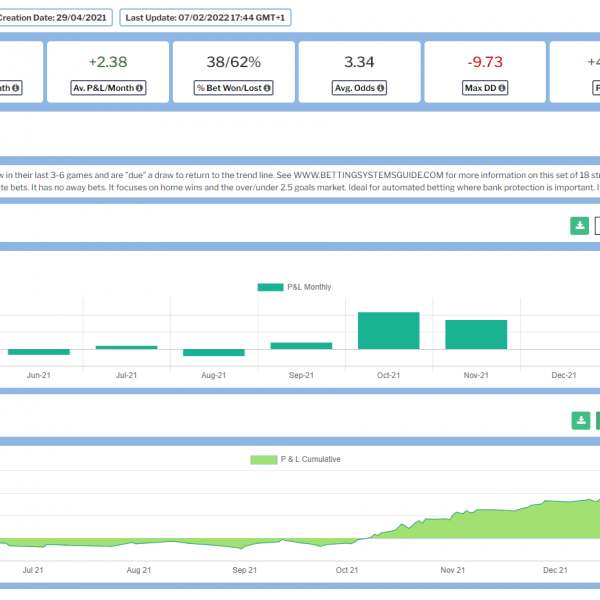Viewport: 600px width, 600px height.
Task: Click the Jun-21 monthly bar
Action: 39,352
